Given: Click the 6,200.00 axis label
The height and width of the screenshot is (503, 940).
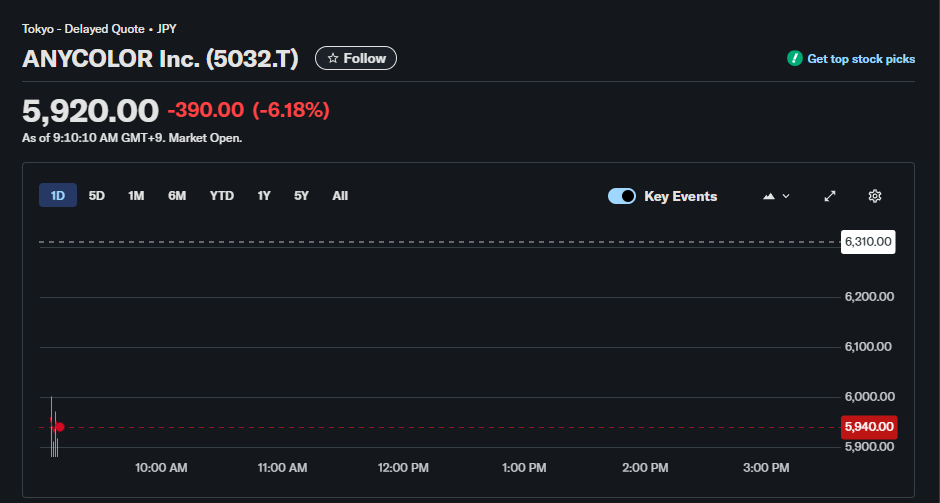Looking at the screenshot, I should pos(869,297).
